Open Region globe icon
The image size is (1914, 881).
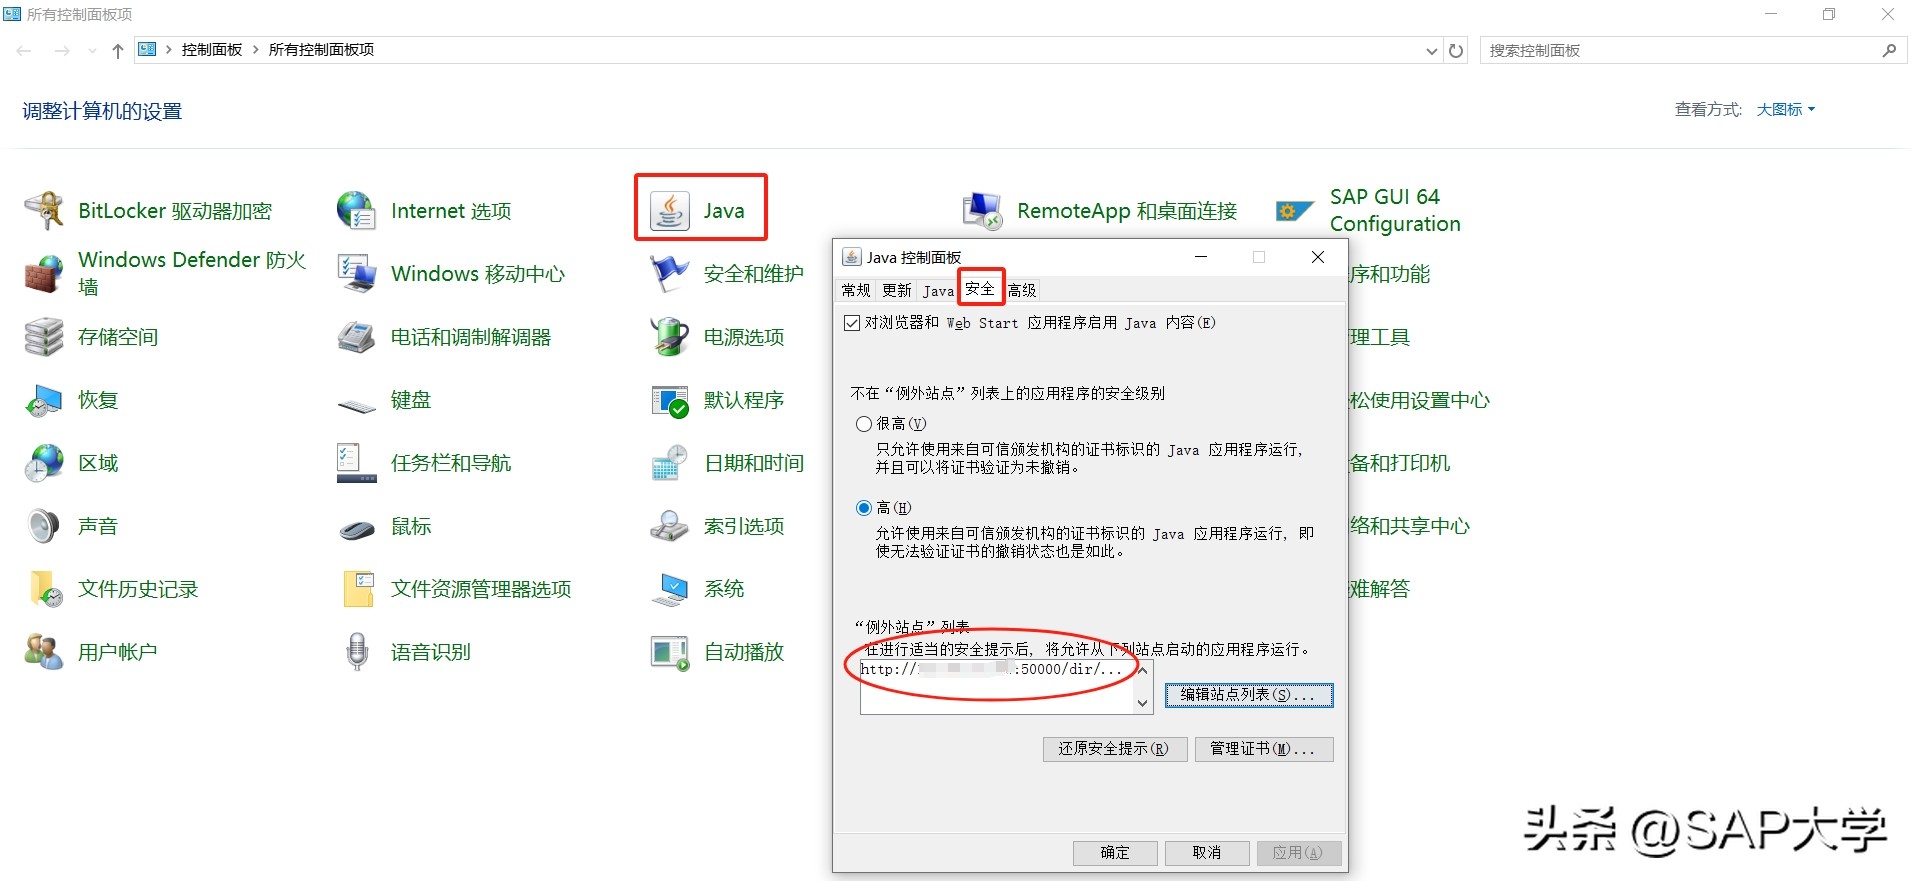(44, 463)
